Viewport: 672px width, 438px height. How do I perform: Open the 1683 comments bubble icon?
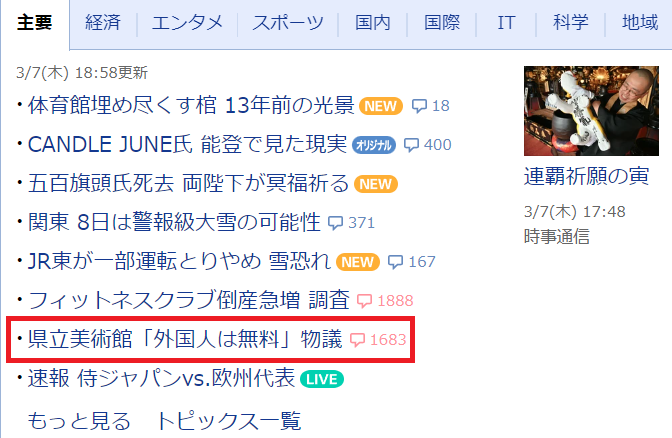point(357,340)
